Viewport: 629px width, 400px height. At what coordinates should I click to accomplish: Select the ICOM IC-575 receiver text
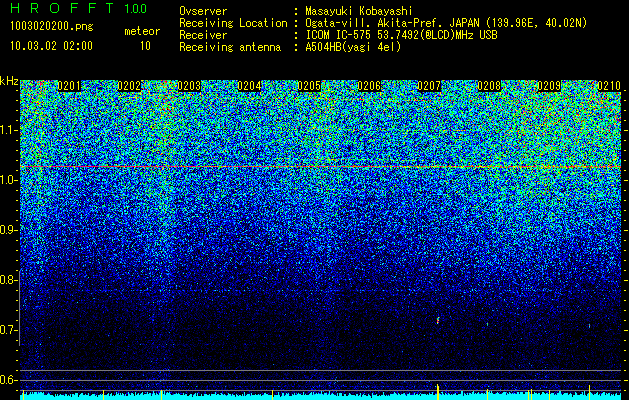401,35
